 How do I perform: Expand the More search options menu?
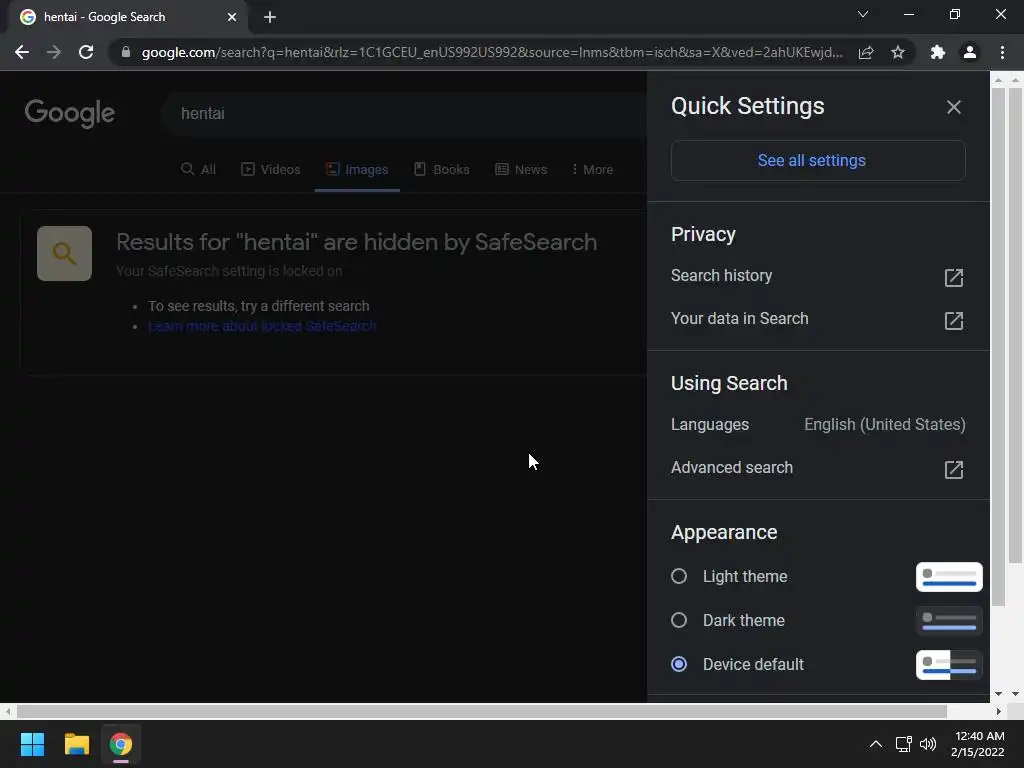(x=592, y=170)
